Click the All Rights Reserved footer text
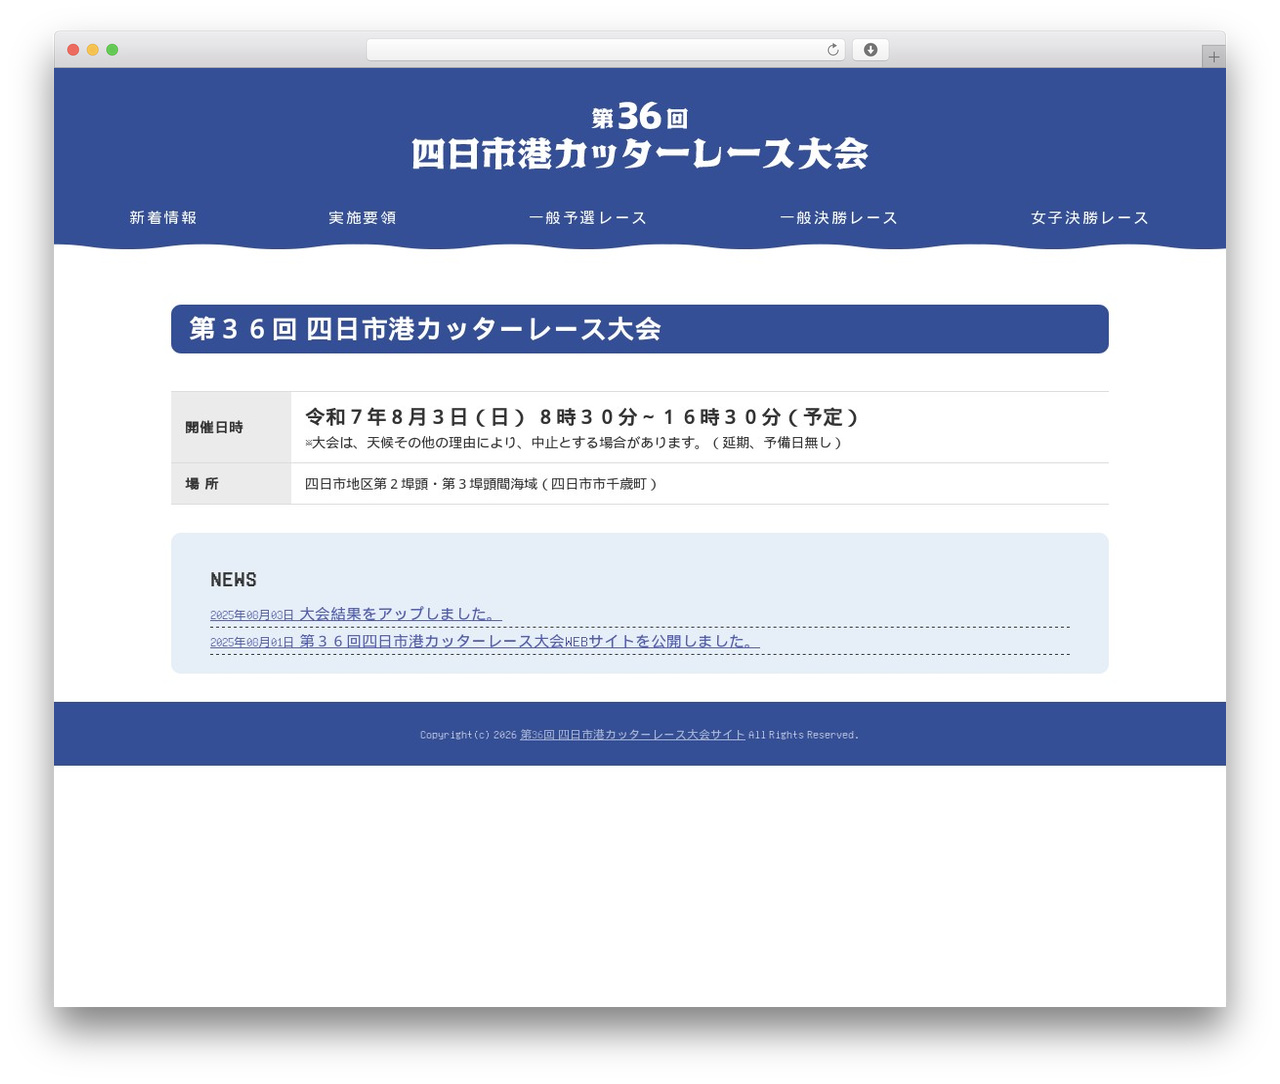This screenshot has width=1280, height=1084. click(804, 735)
